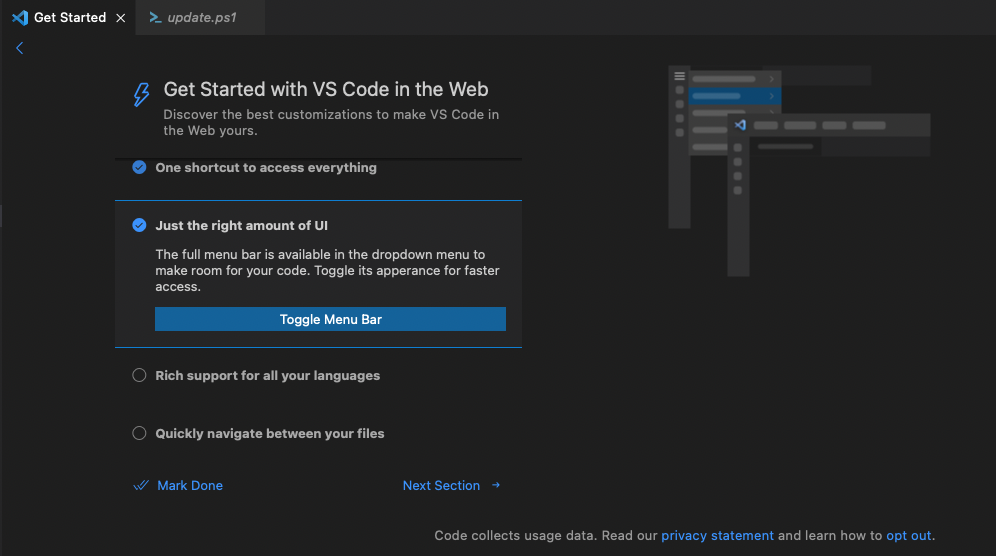Check the Rich support for all your languages circle
Viewport: 996px width, 556px height.
tap(139, 376)
